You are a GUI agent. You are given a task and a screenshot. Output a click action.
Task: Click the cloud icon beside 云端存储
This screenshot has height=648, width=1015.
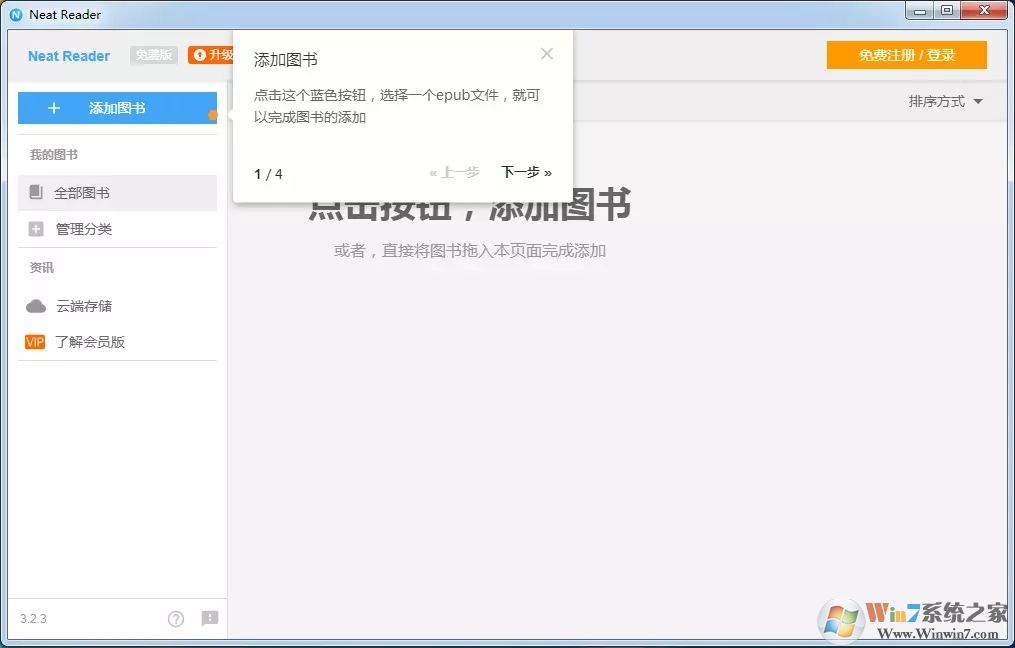tap(36, 306)
